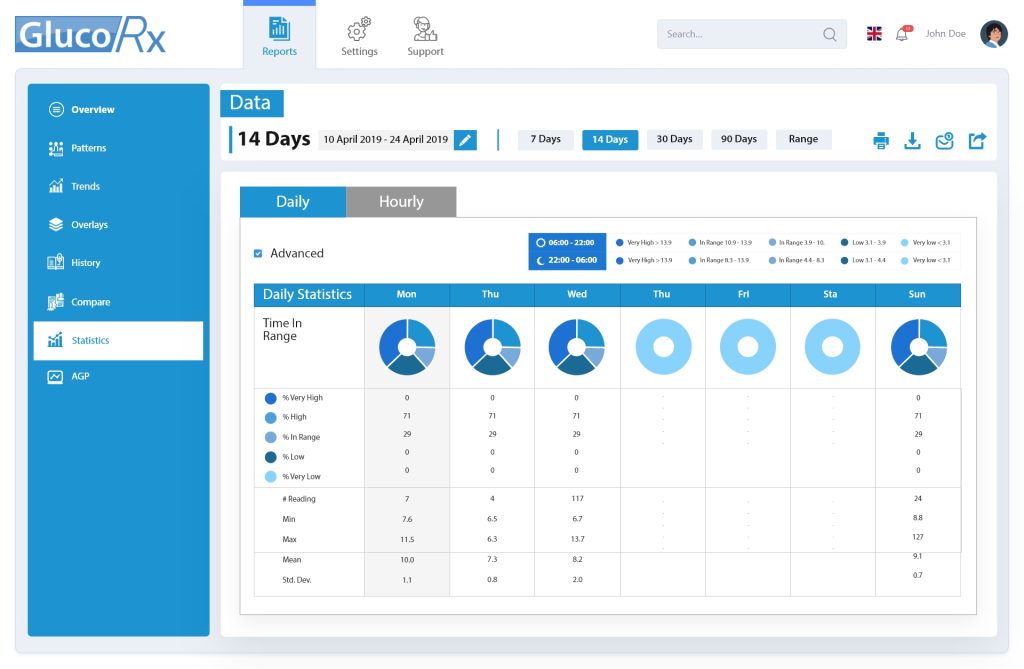Click the Daily Statistics header
Screen dimensions: 1024x669
click(308, 295)
